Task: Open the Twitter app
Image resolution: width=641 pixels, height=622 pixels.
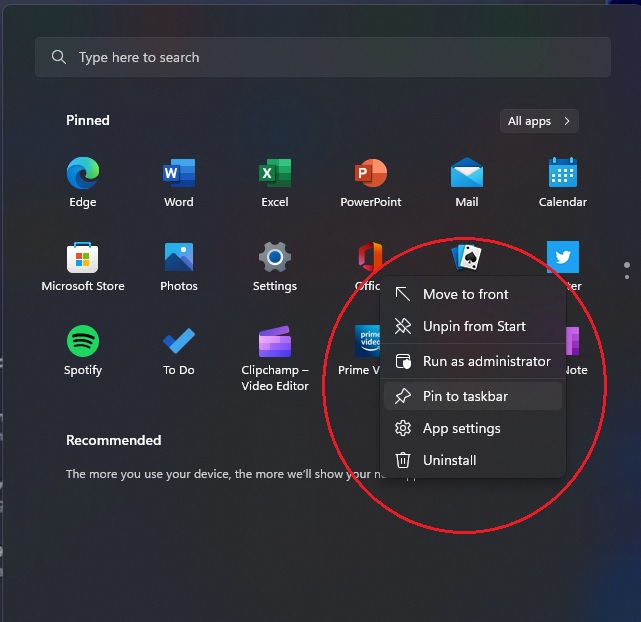Action: pos(563,257)
